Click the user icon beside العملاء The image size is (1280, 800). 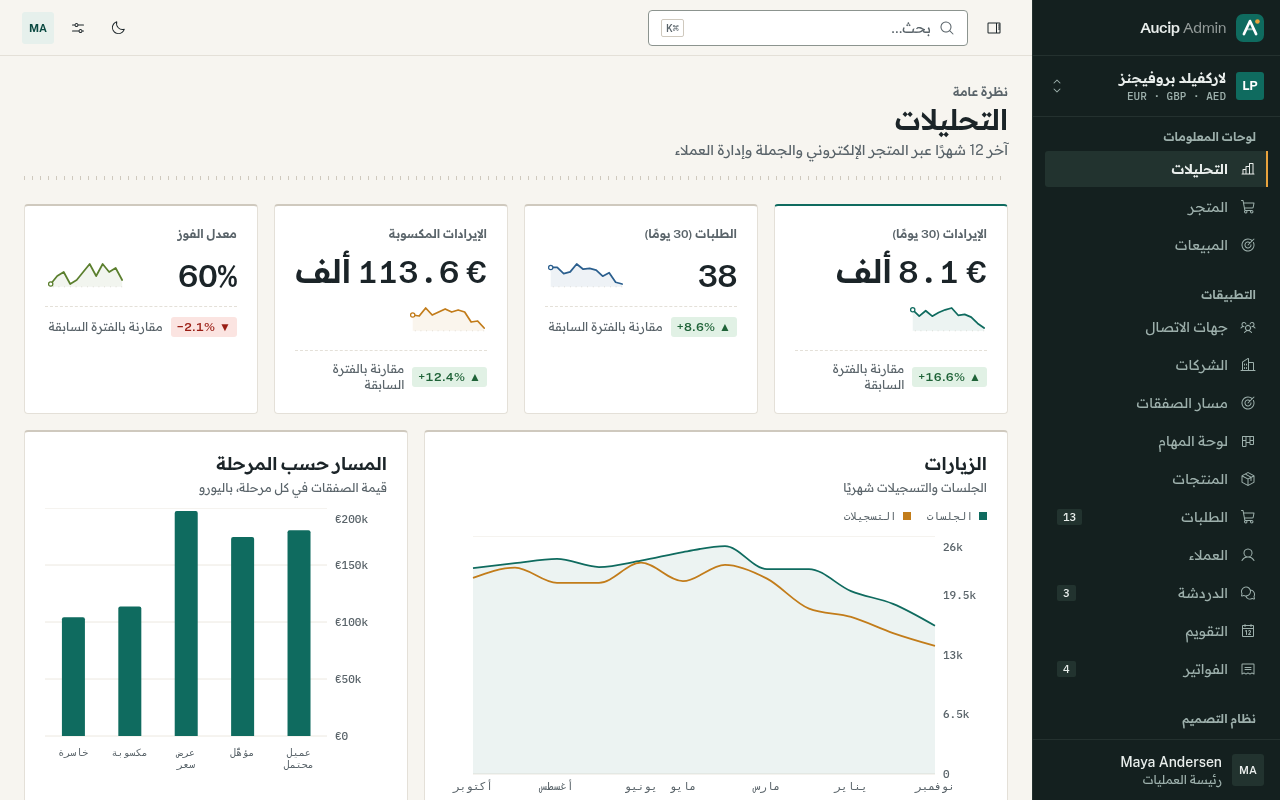click(1248, 555)
